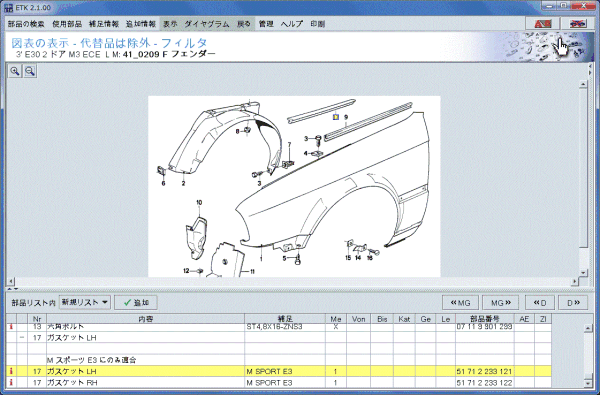Select part number 51 71 2 233 122
Screen dimensions: 600x395
pos(484,382)
